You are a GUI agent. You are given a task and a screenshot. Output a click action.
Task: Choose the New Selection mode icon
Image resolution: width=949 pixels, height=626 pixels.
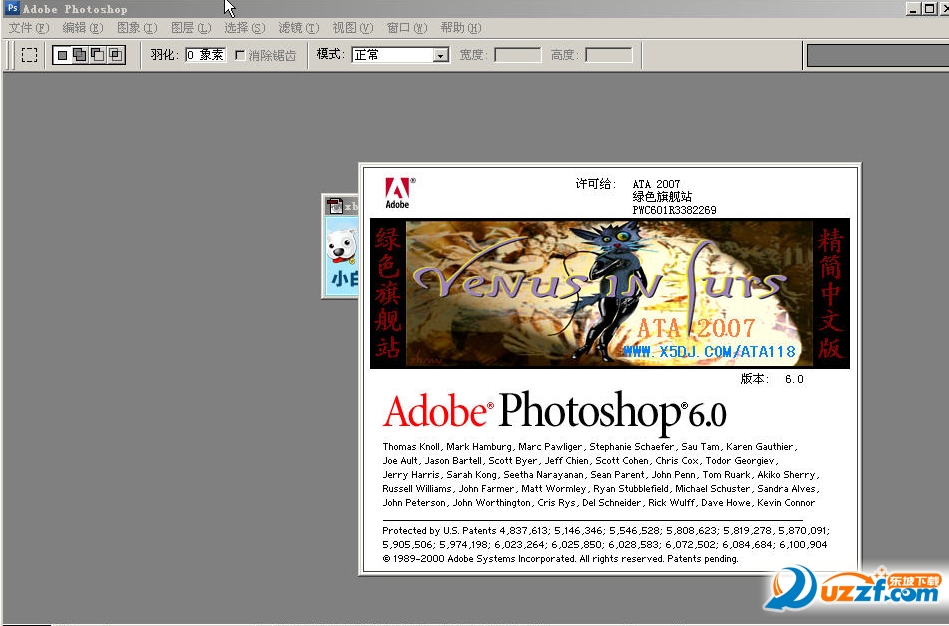pyautogui.click(x=62, y=55)
